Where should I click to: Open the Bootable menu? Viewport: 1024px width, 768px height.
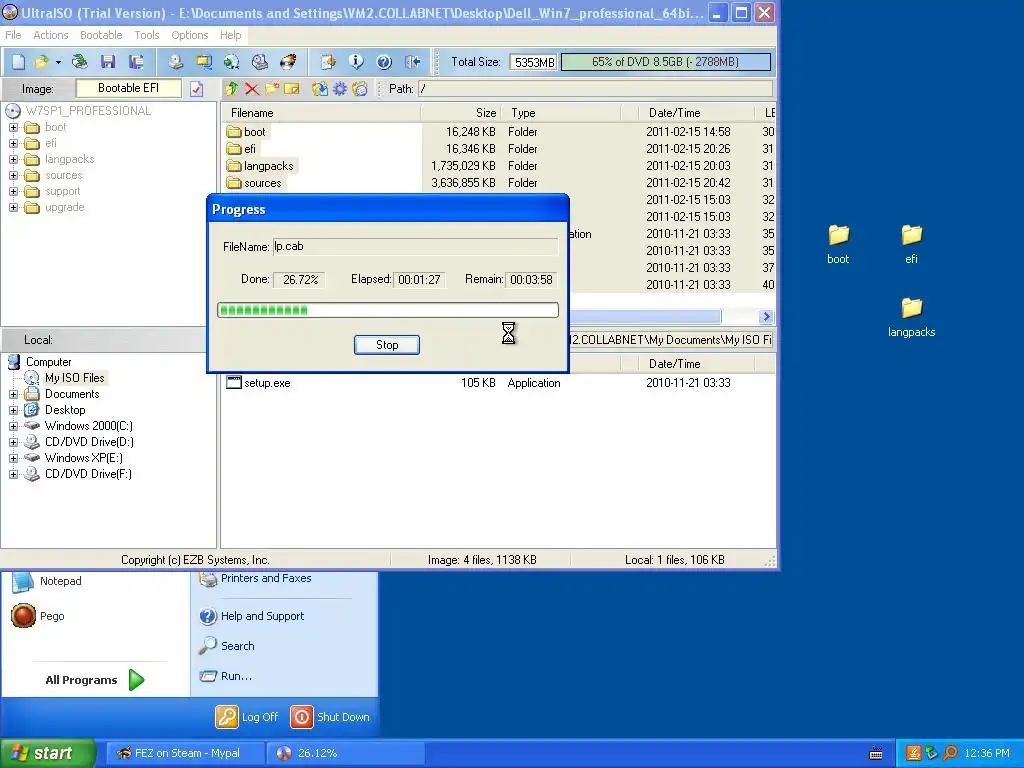point(101,35)
